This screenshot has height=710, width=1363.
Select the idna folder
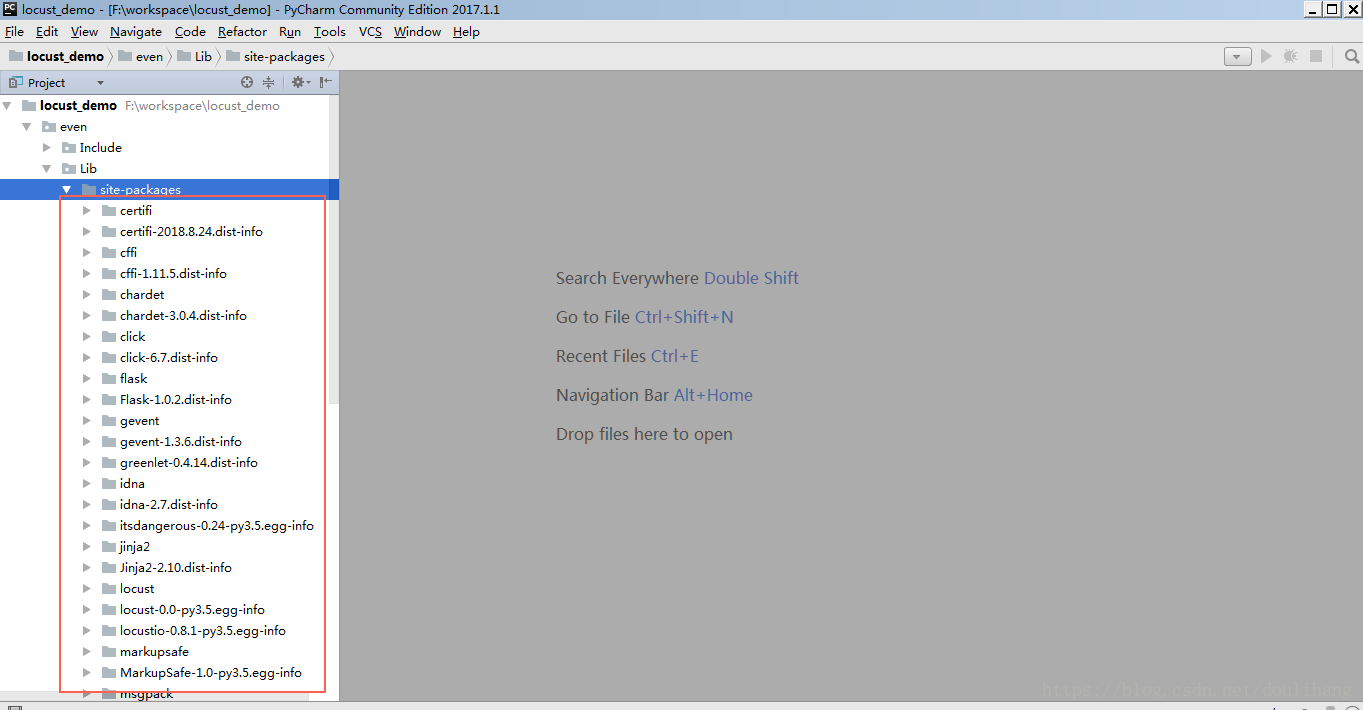coord(132,484)
